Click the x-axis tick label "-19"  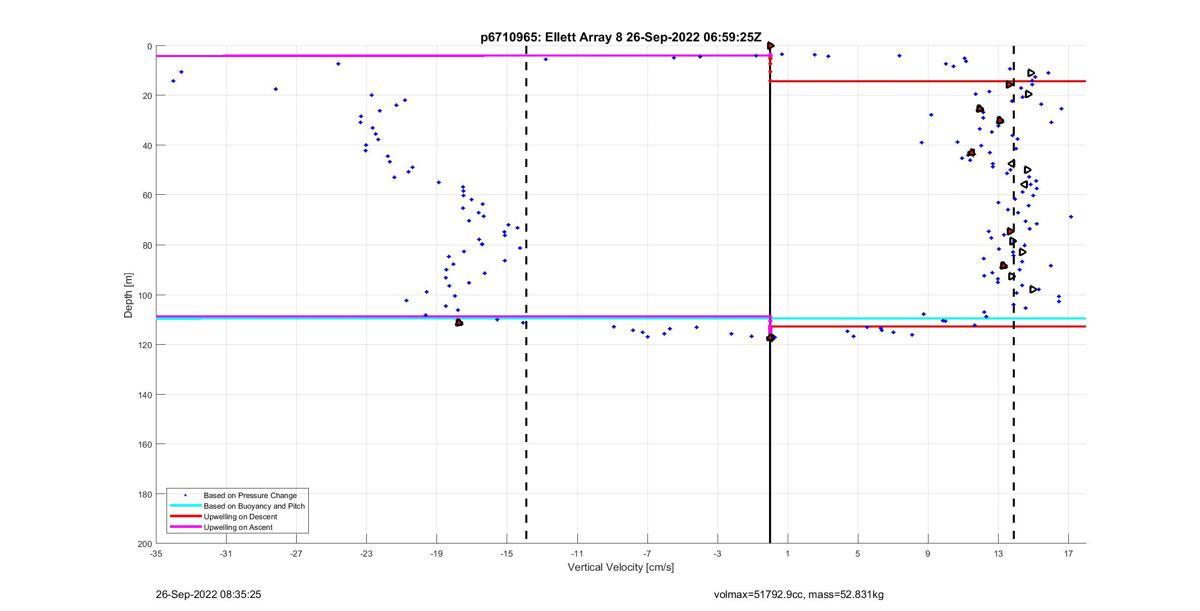tap(436, 553)
